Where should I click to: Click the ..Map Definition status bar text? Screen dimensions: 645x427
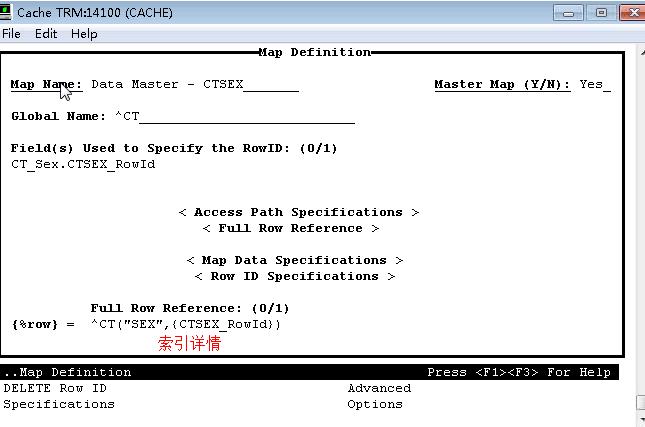click(67, 372)
